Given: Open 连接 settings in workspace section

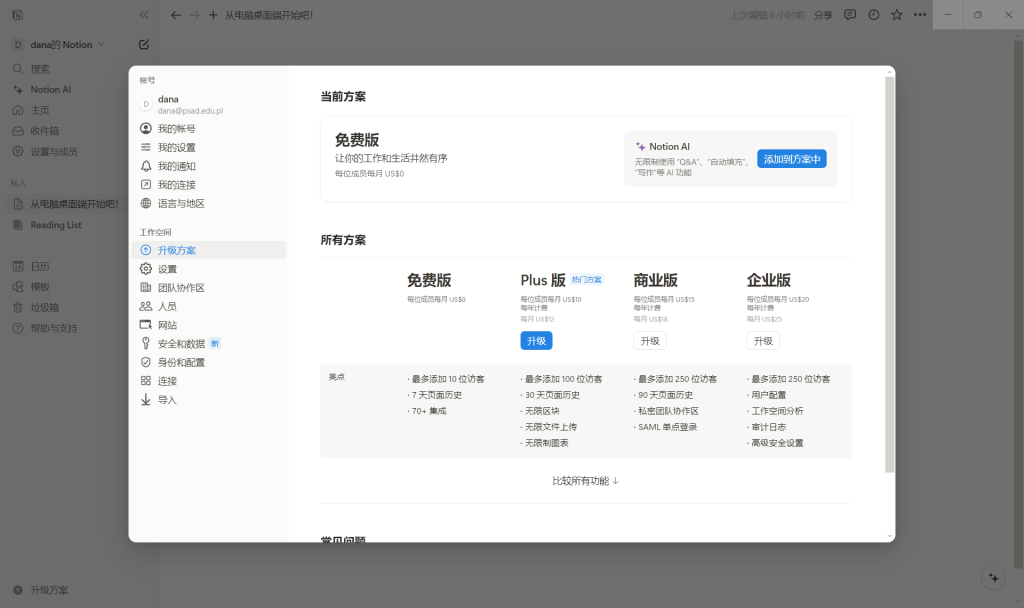Looking at the screenshot, I should (209, 381).
